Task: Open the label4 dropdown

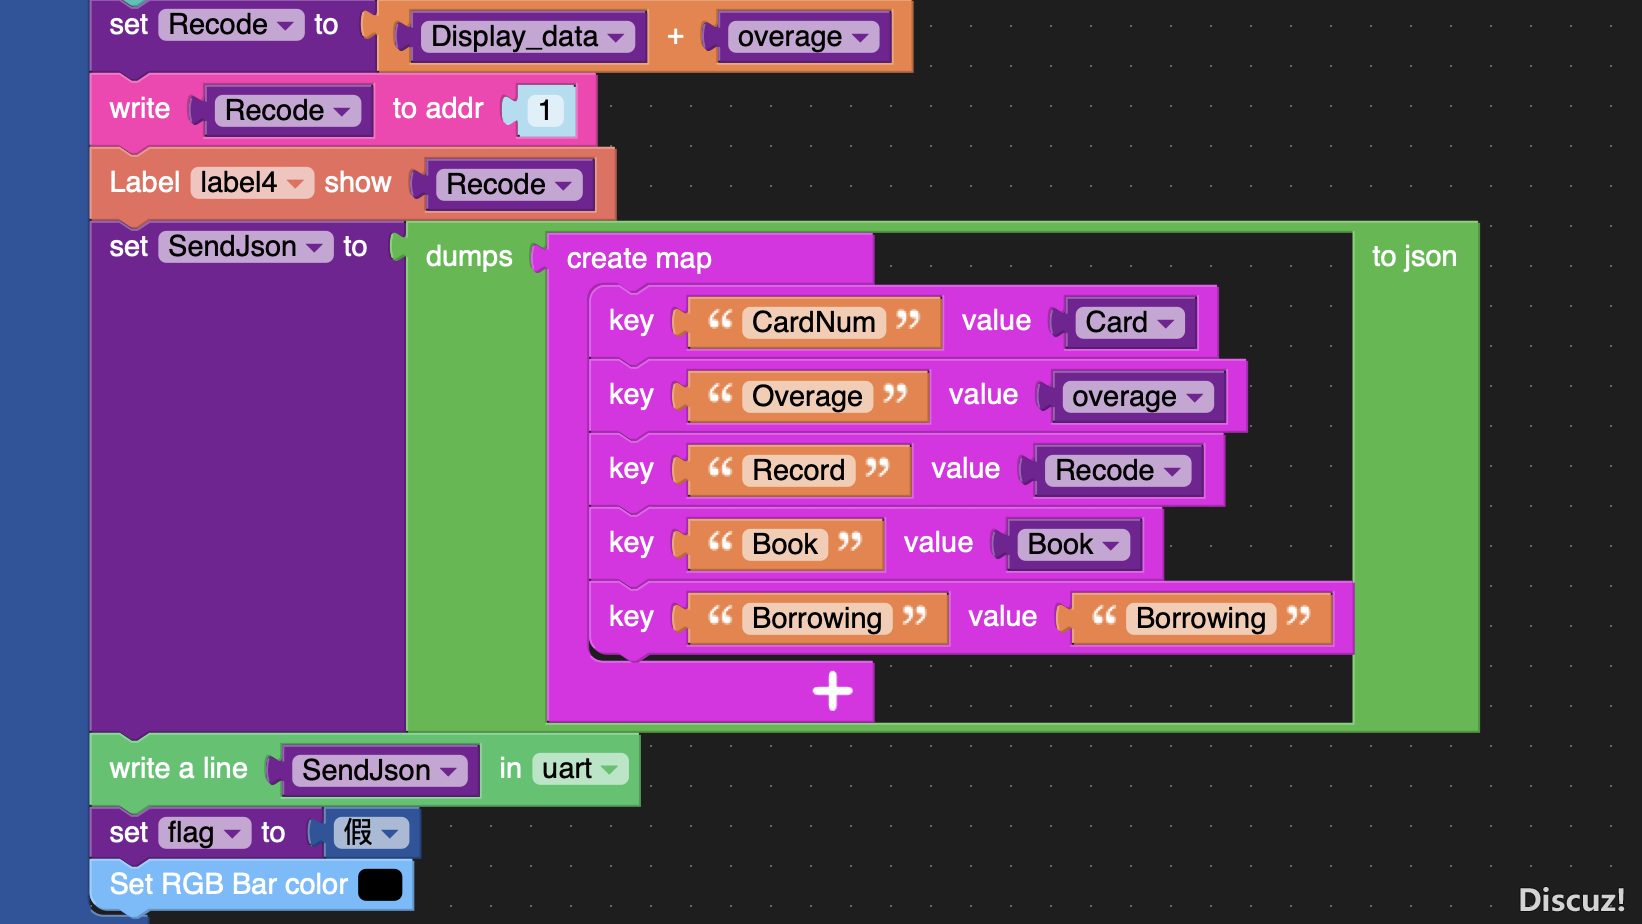Action: pos(252,183)
